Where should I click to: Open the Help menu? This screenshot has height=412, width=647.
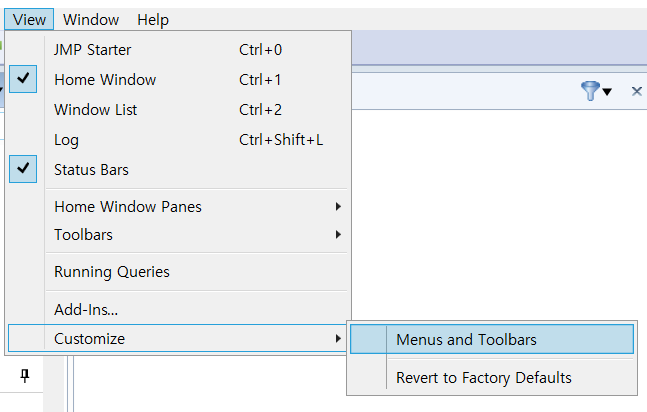point(153,19)
